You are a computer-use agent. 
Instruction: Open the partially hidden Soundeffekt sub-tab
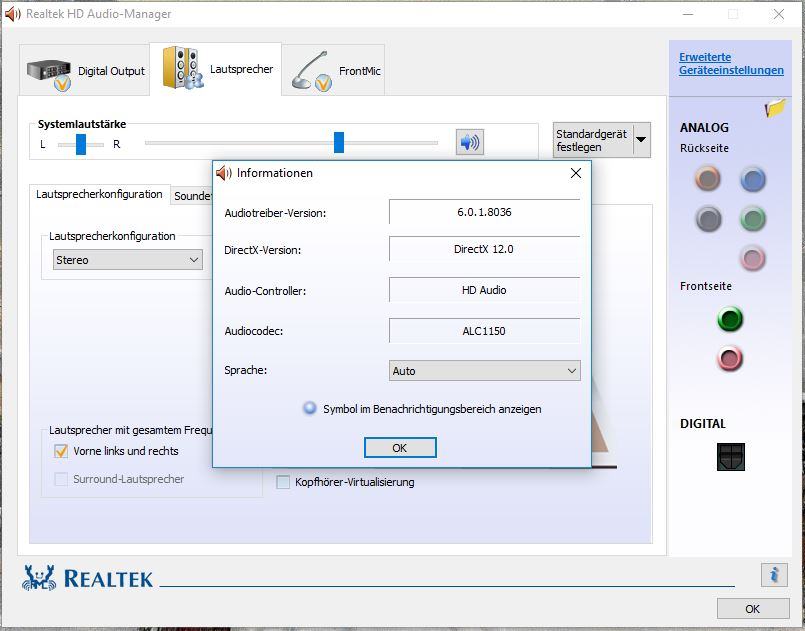[x=192, y=196]
